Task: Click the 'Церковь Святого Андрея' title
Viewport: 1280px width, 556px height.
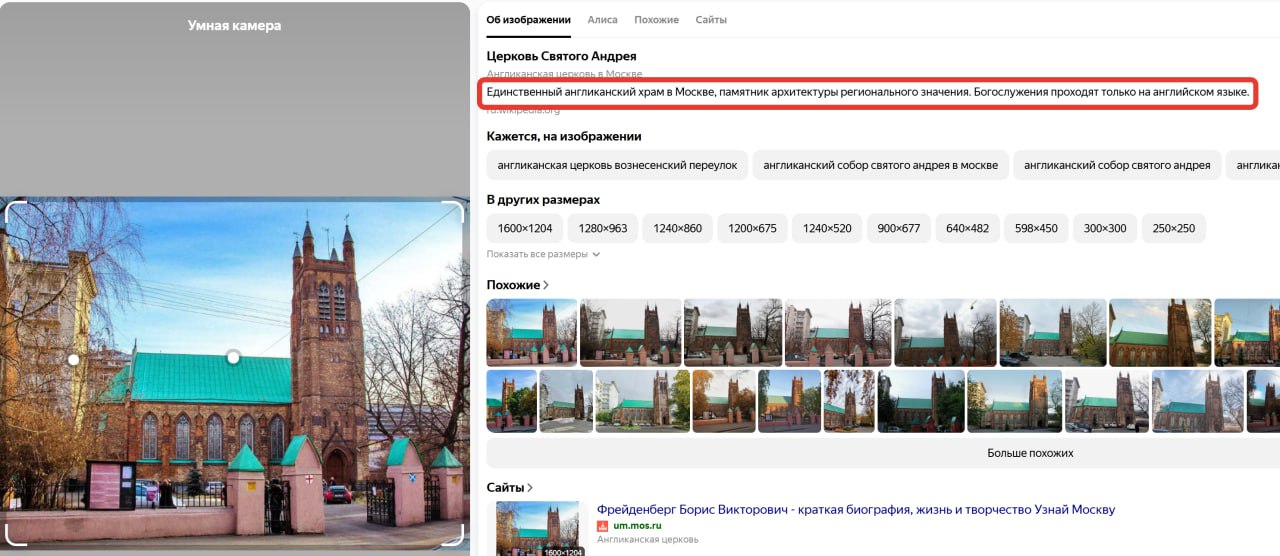Action: pos(561,56)
